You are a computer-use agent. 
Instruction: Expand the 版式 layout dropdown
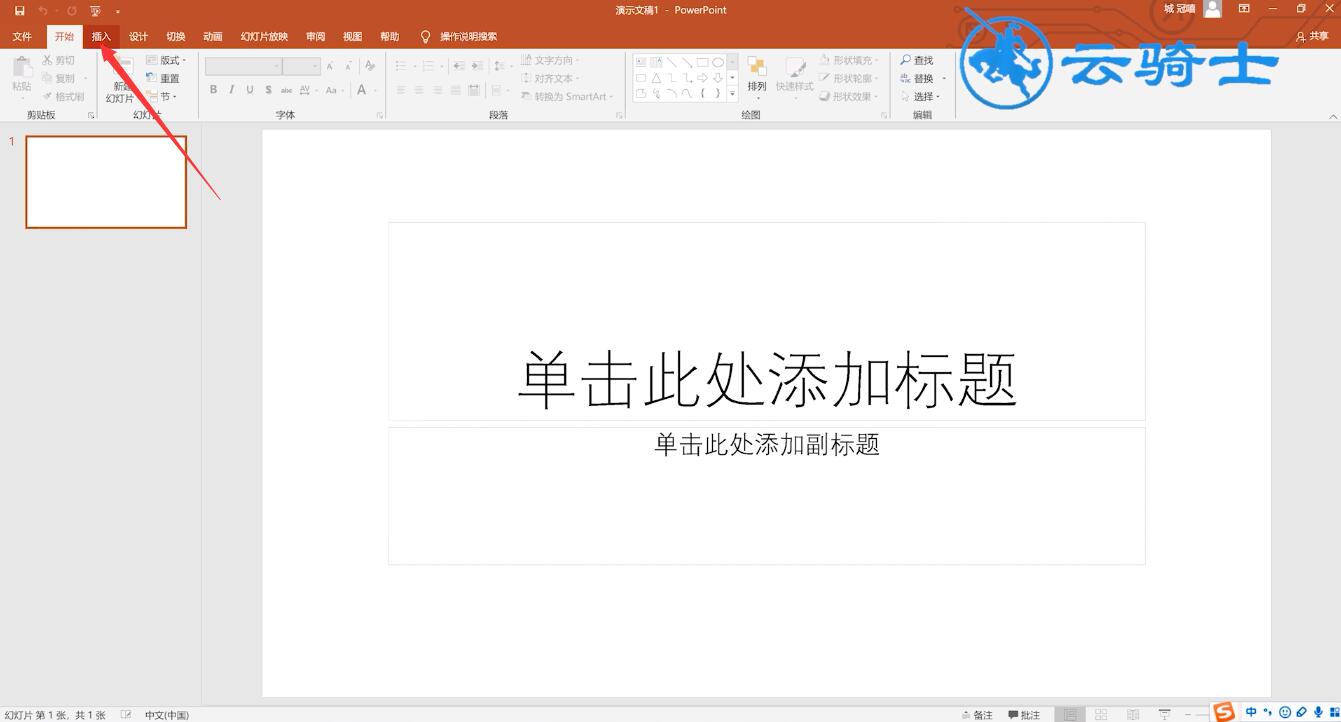166,60
